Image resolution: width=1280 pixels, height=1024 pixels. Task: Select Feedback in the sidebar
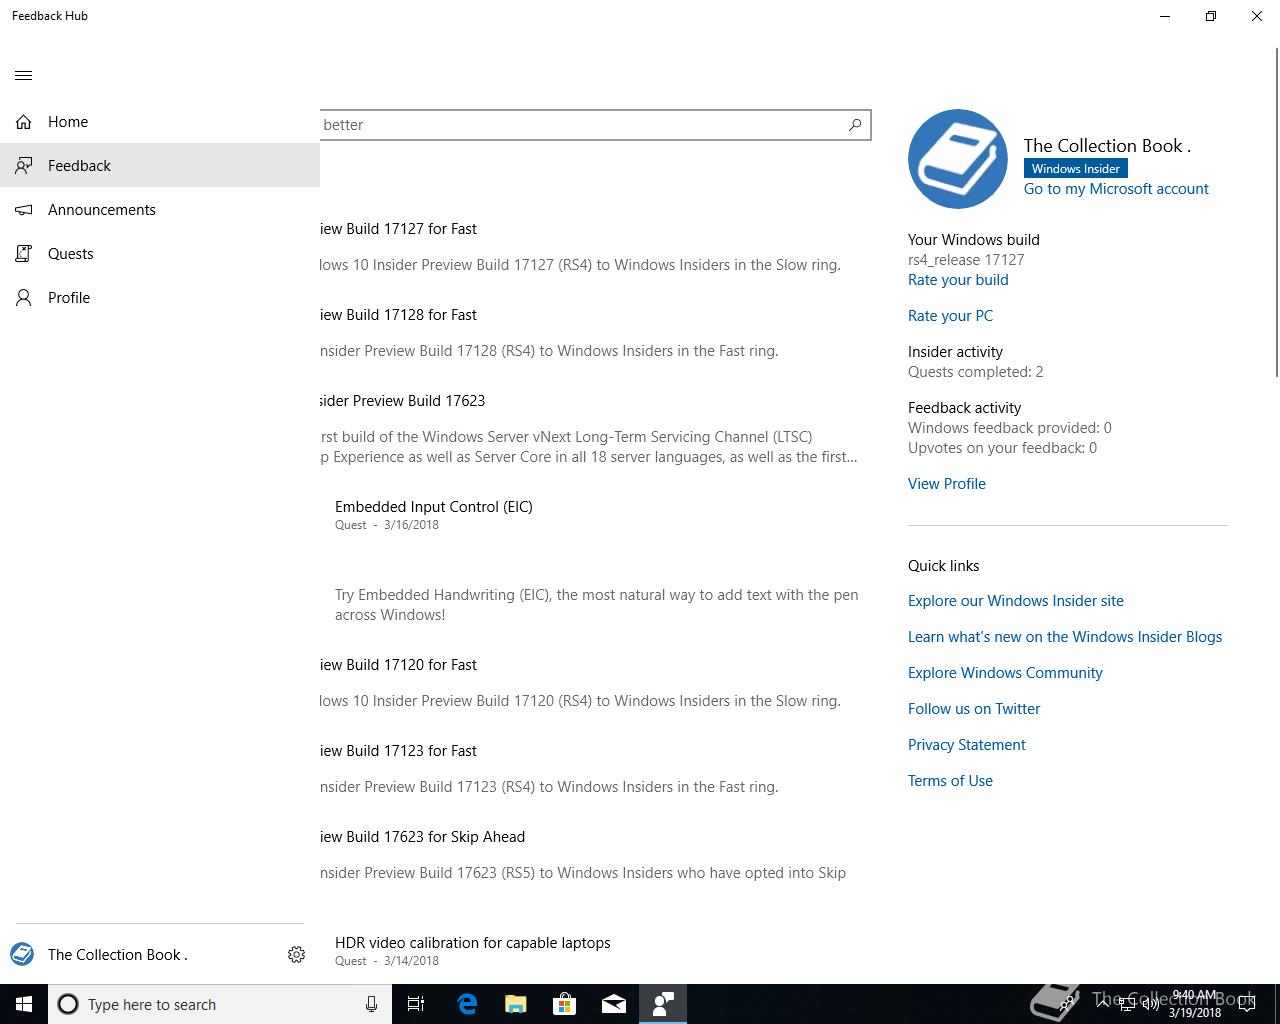point(160,165)
